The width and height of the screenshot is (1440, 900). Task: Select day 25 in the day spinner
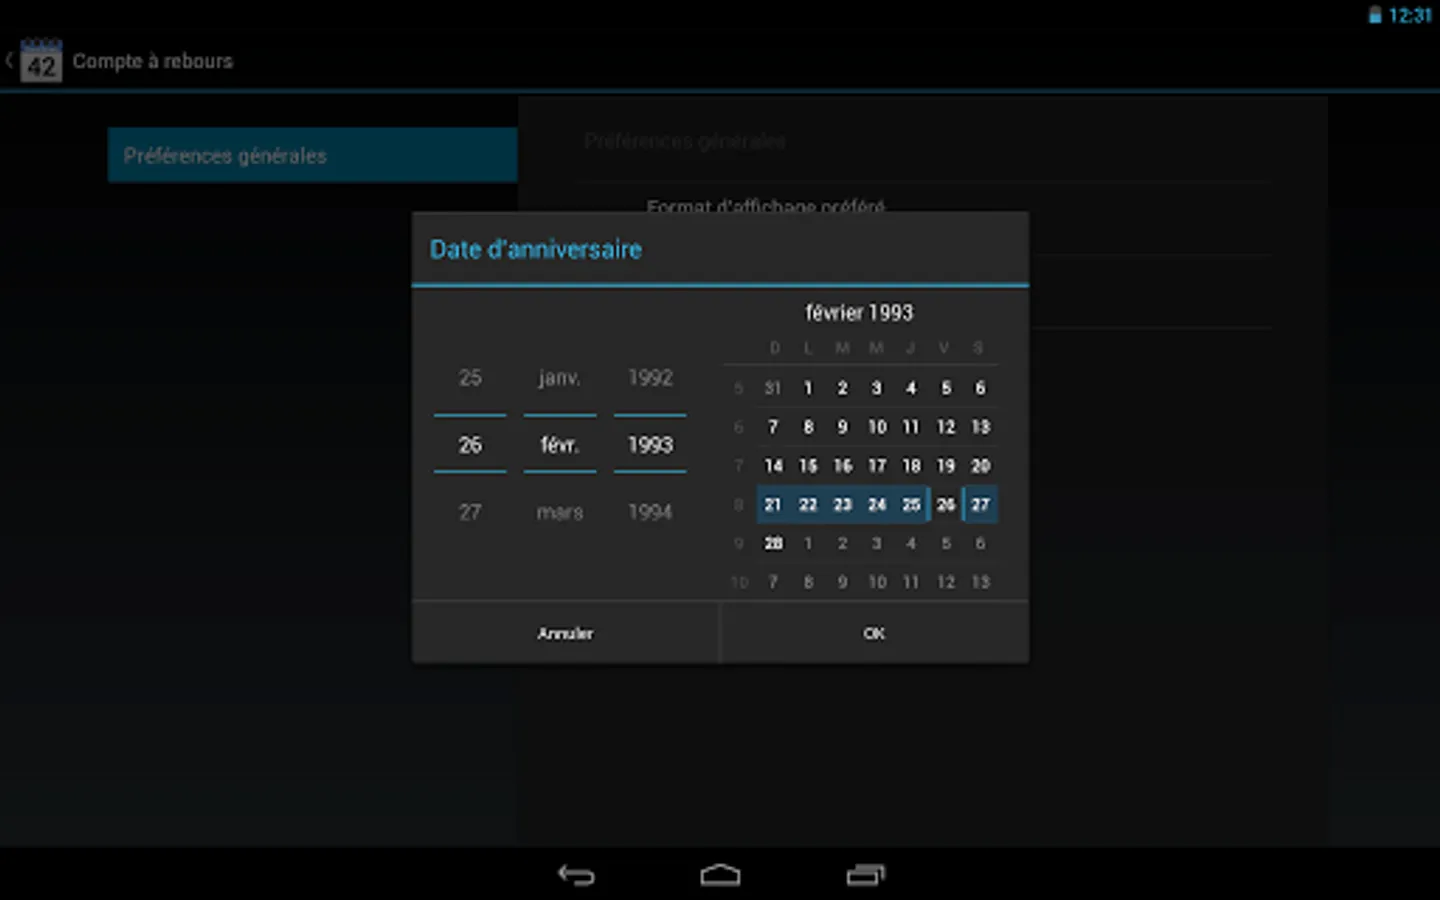coord(469,377)
